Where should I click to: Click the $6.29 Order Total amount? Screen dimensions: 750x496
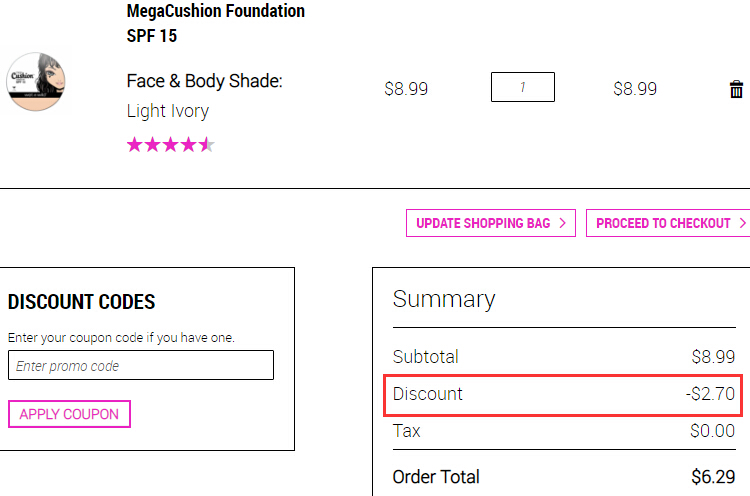click(713, 477)
